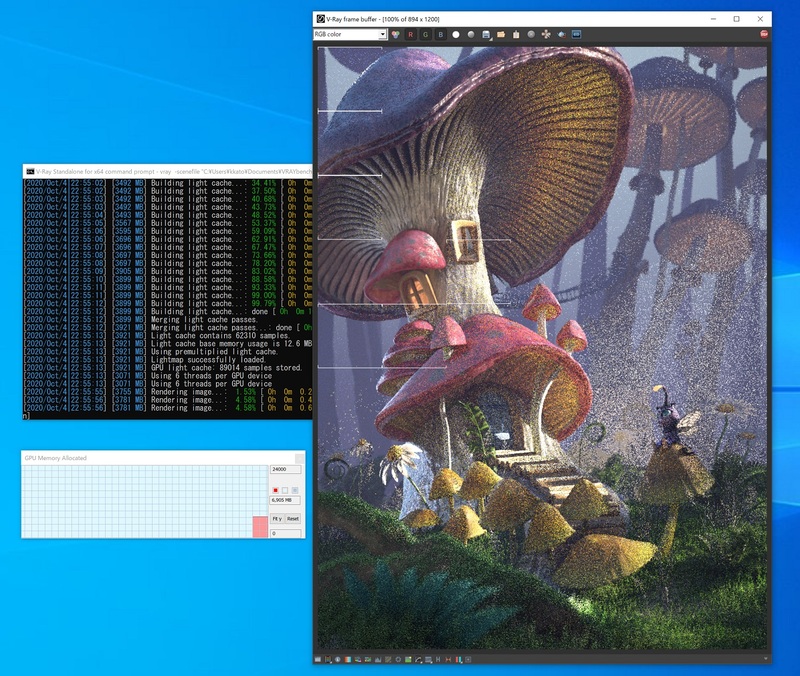Display colors in sRGB space icon
The height and width of the screenshot is (676, 800).
coord(418,659)
